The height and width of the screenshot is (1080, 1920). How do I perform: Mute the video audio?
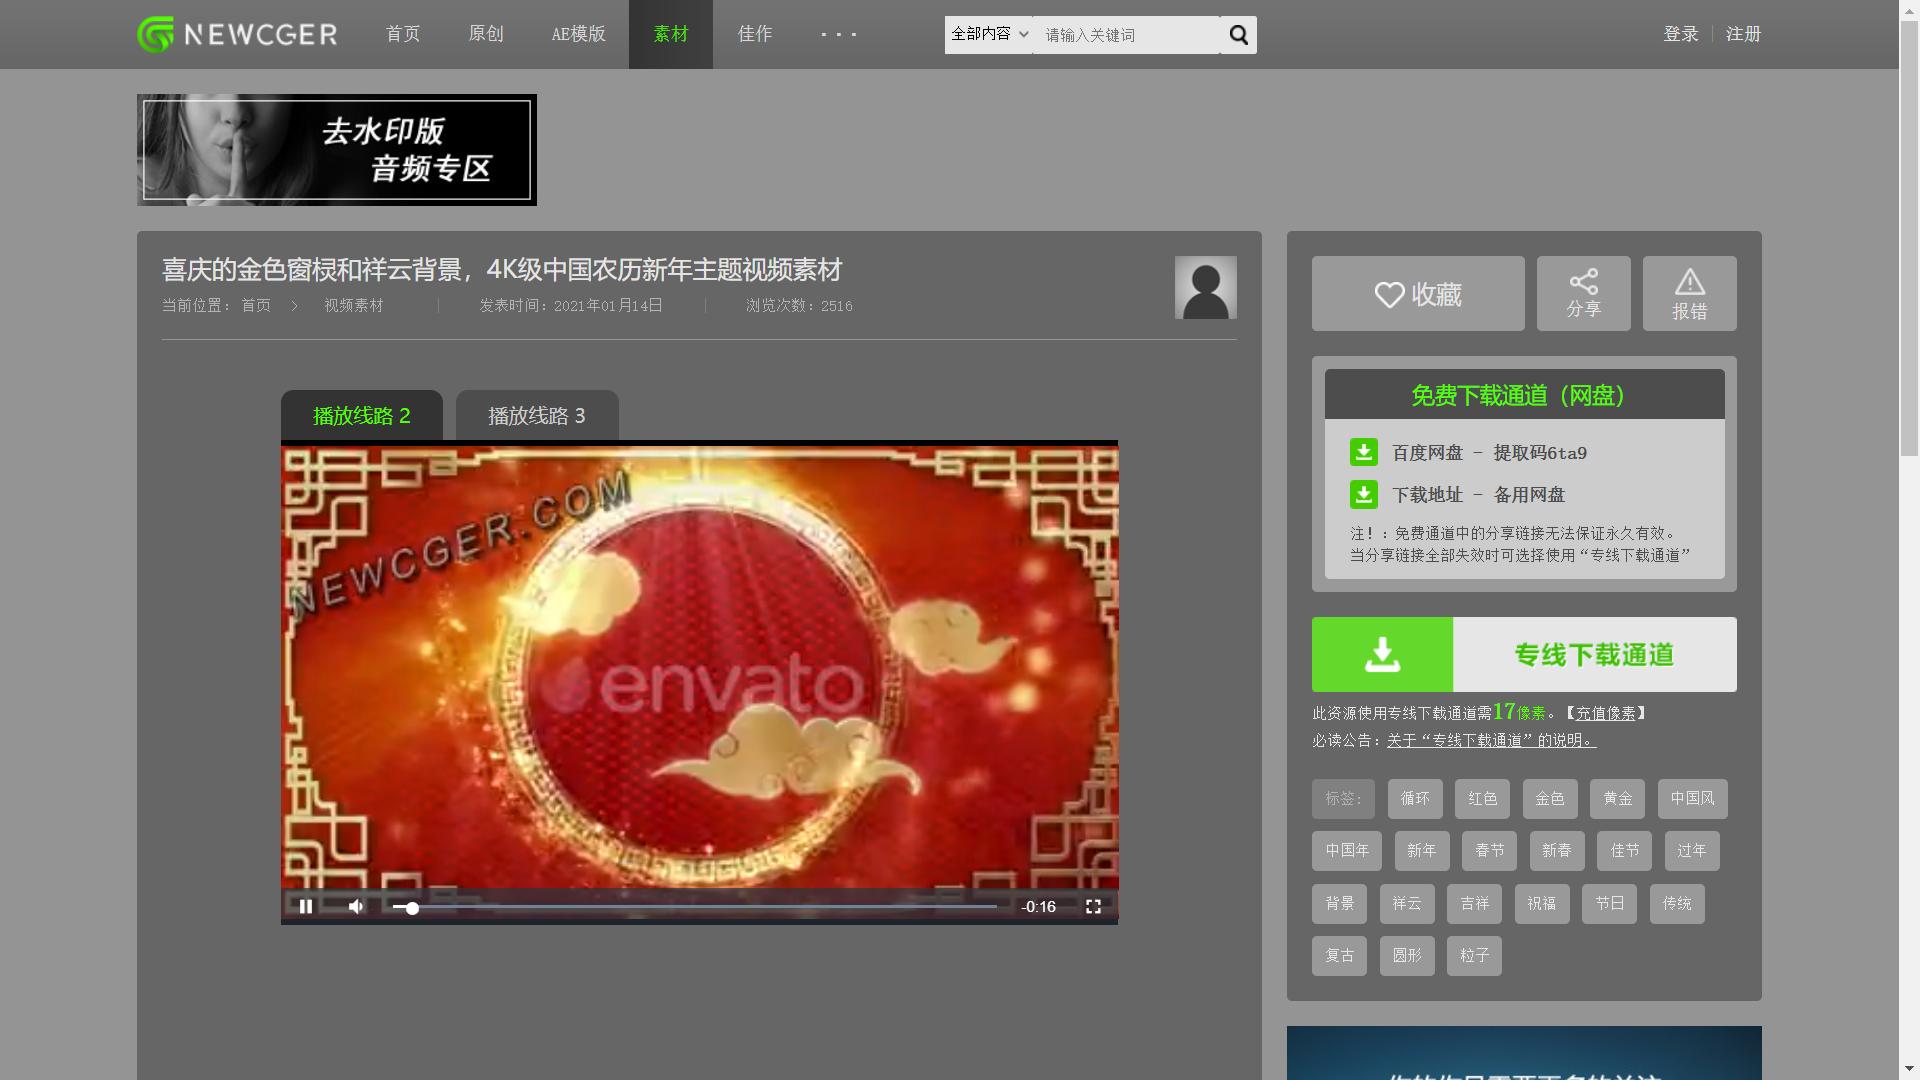pos(355,906)
